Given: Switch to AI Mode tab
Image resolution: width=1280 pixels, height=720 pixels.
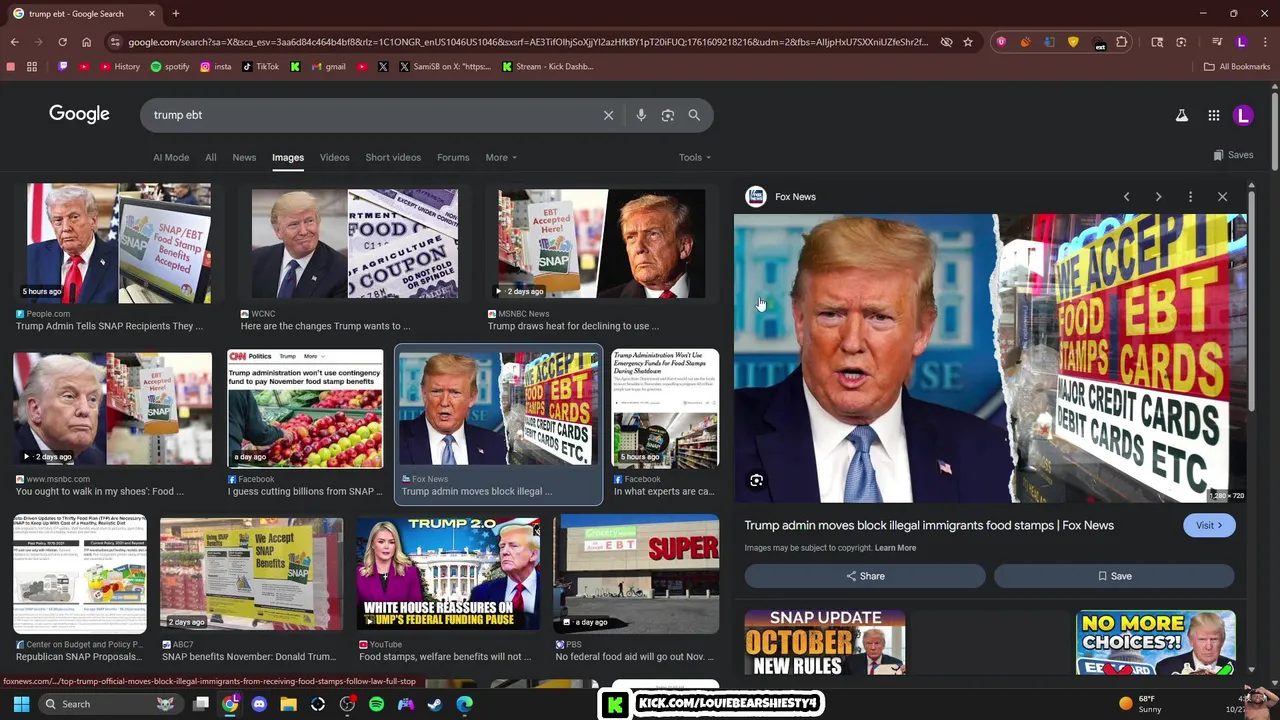Looking at the screenshot, I should click(171, 157).
